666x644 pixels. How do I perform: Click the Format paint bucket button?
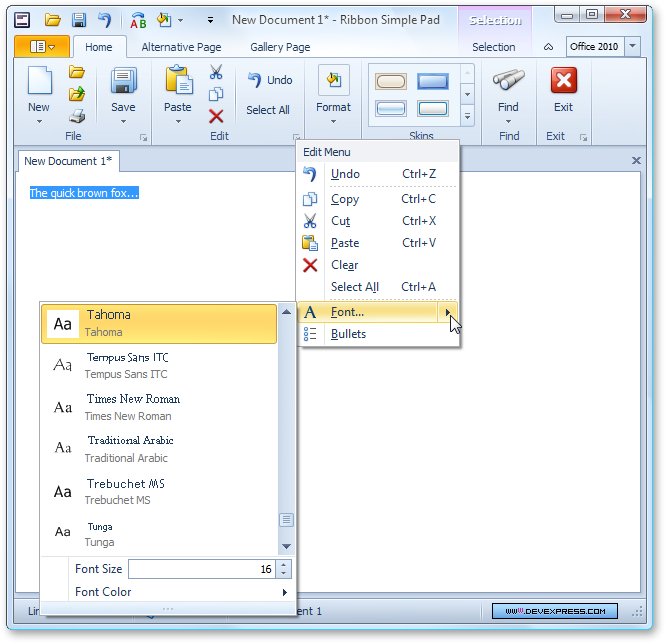click(x=333, y=88)
